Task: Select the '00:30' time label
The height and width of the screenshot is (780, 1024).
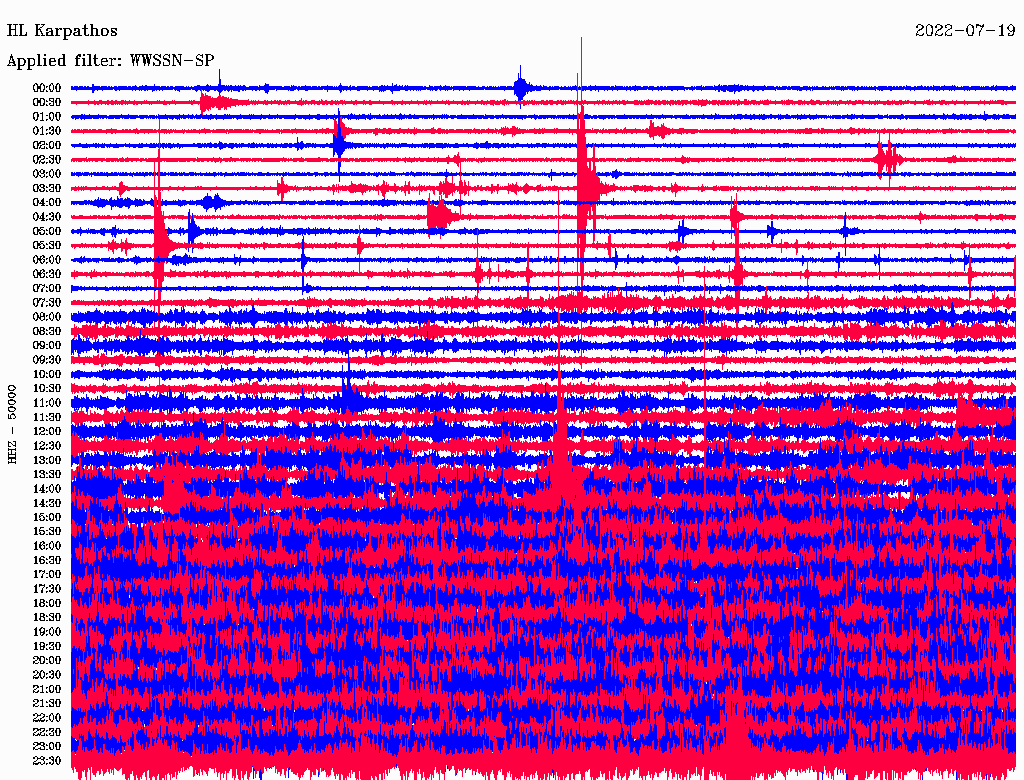Action: coord(47,103)
